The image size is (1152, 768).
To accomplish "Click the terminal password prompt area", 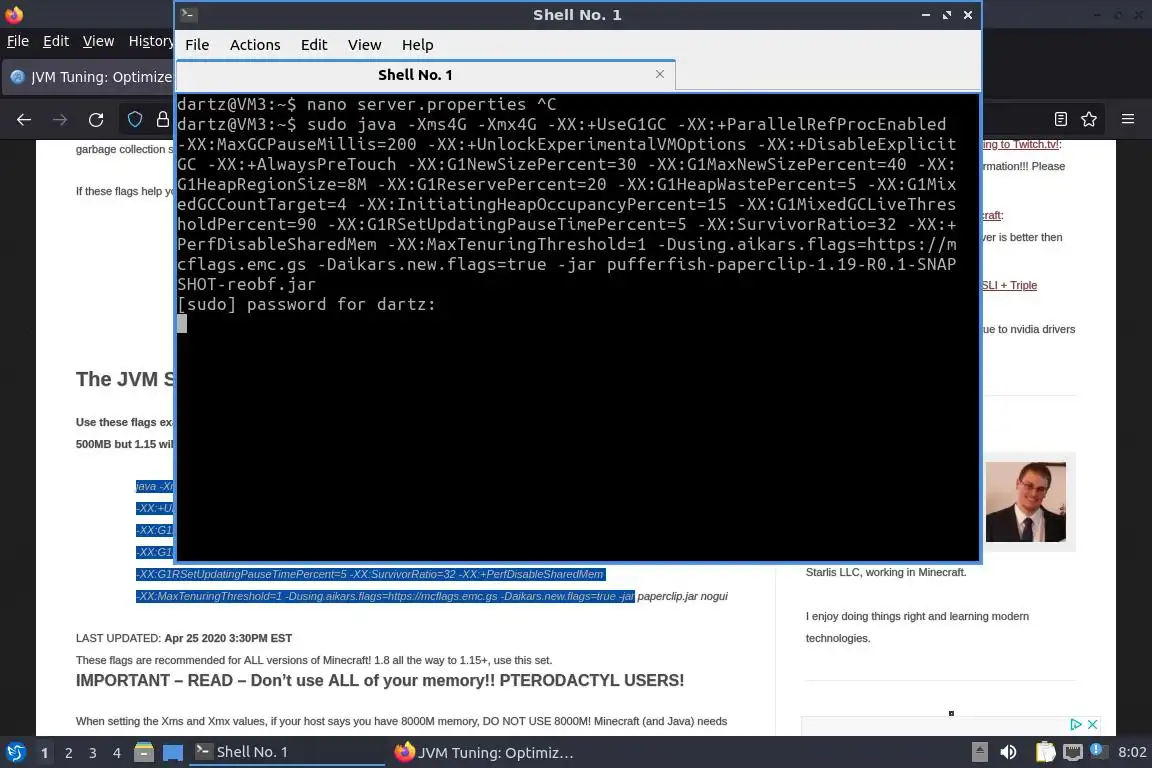I will pyautogui.click(x=306, y=304).
